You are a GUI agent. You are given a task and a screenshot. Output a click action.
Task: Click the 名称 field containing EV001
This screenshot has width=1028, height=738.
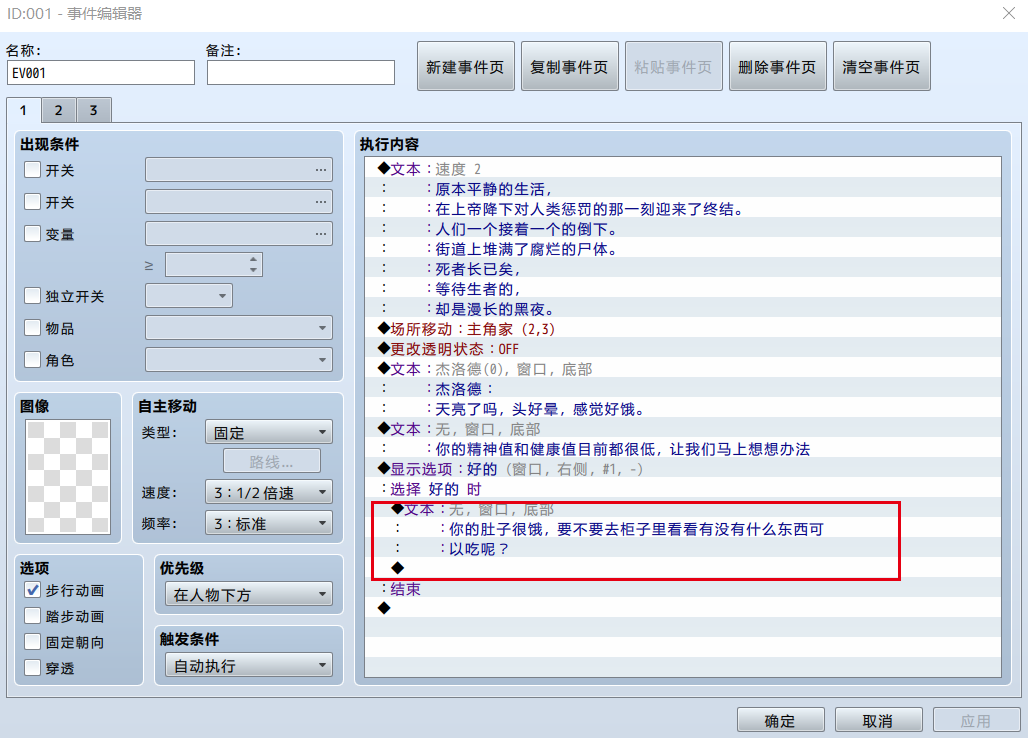click(101, 73)
